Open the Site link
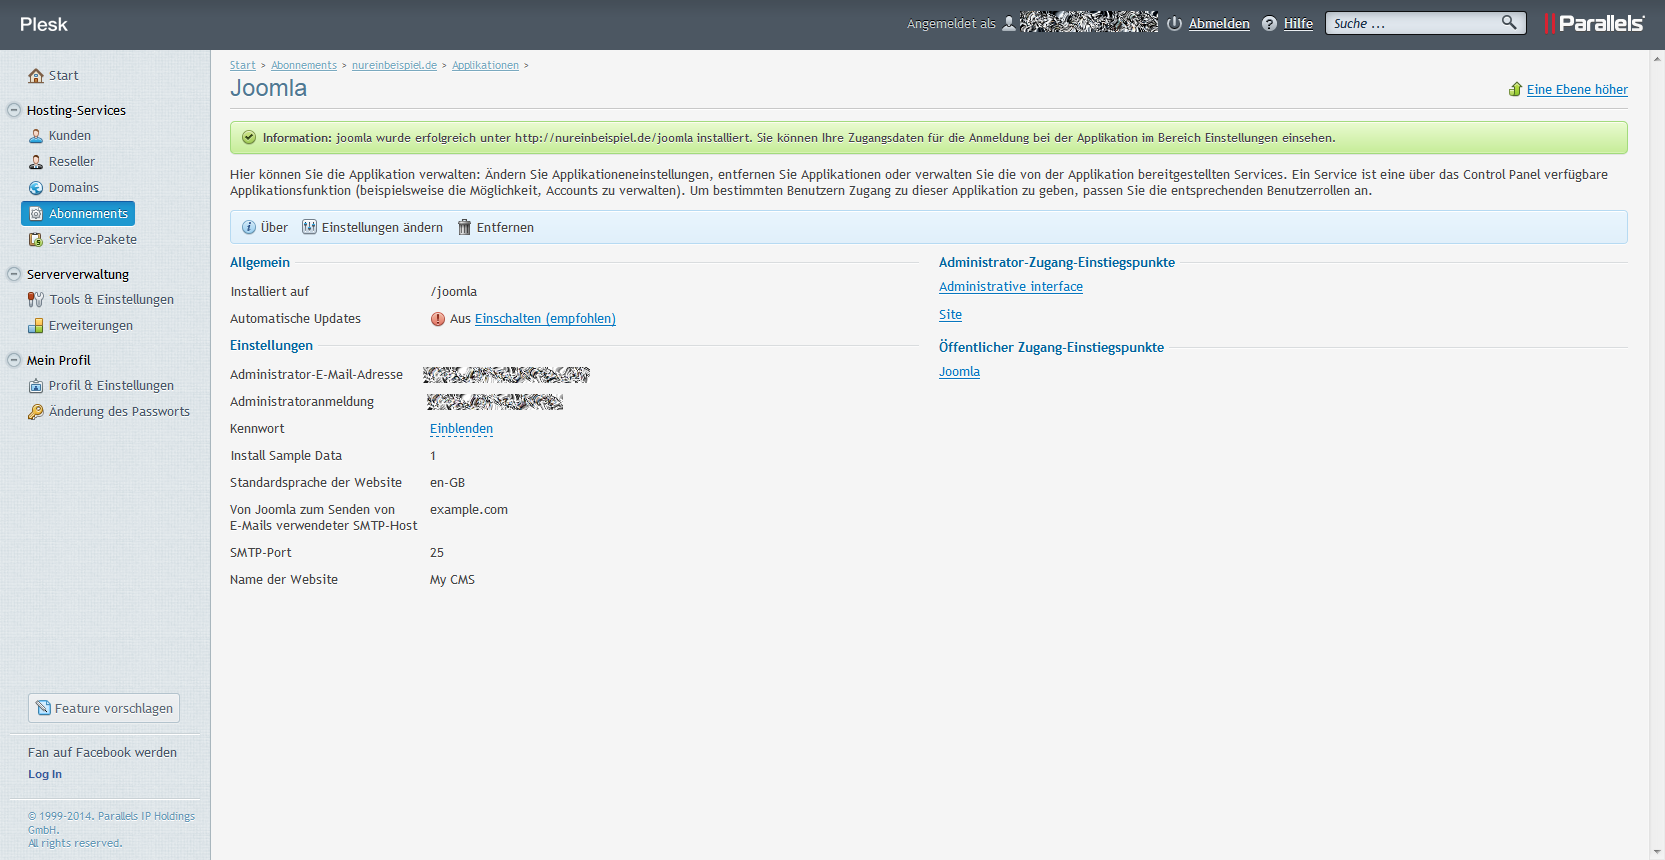This screenshot has height=860, width=1665. click(x=950, y=315)
